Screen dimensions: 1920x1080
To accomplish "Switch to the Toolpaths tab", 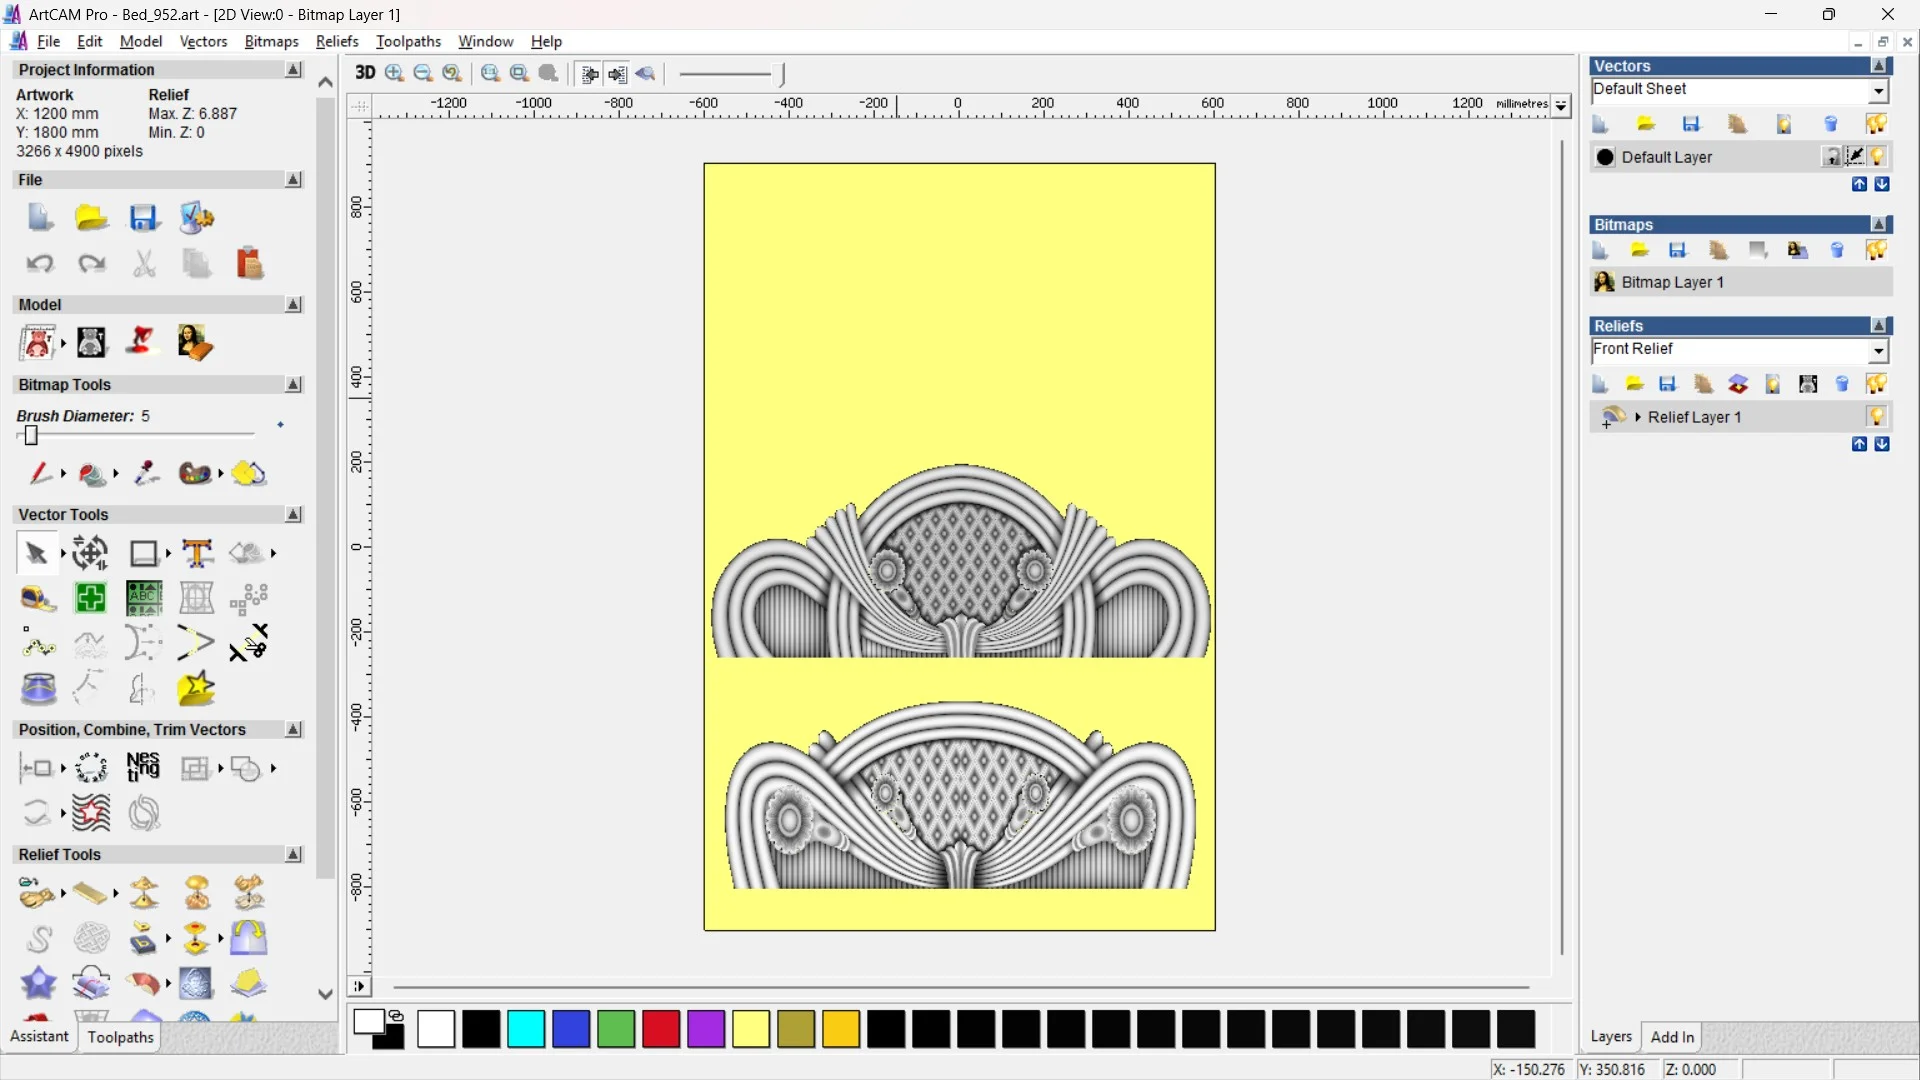I will (120, 1037).
